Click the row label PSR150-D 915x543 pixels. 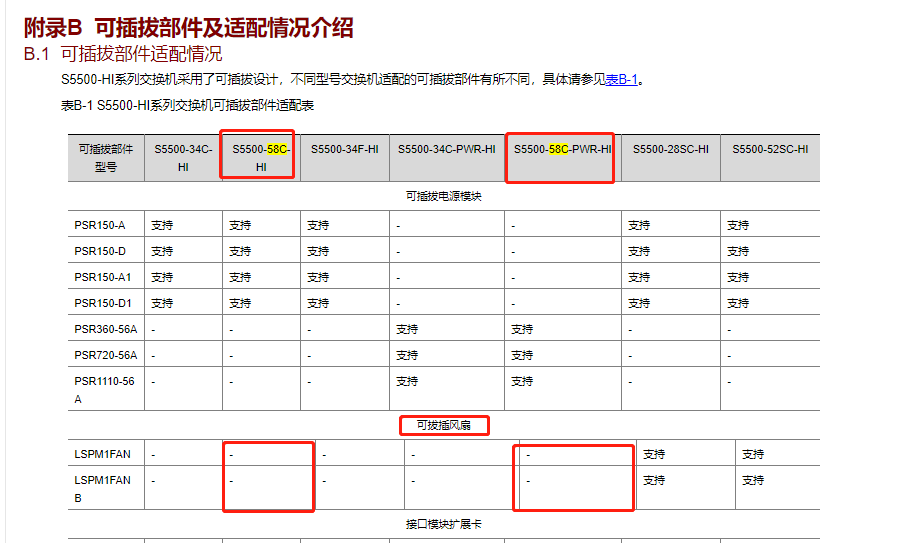100,251
